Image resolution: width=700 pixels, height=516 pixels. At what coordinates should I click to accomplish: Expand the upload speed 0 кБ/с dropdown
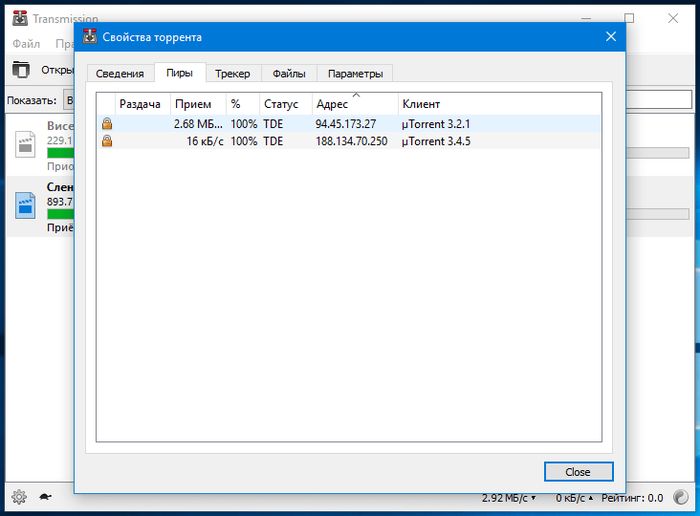[577, 497]
